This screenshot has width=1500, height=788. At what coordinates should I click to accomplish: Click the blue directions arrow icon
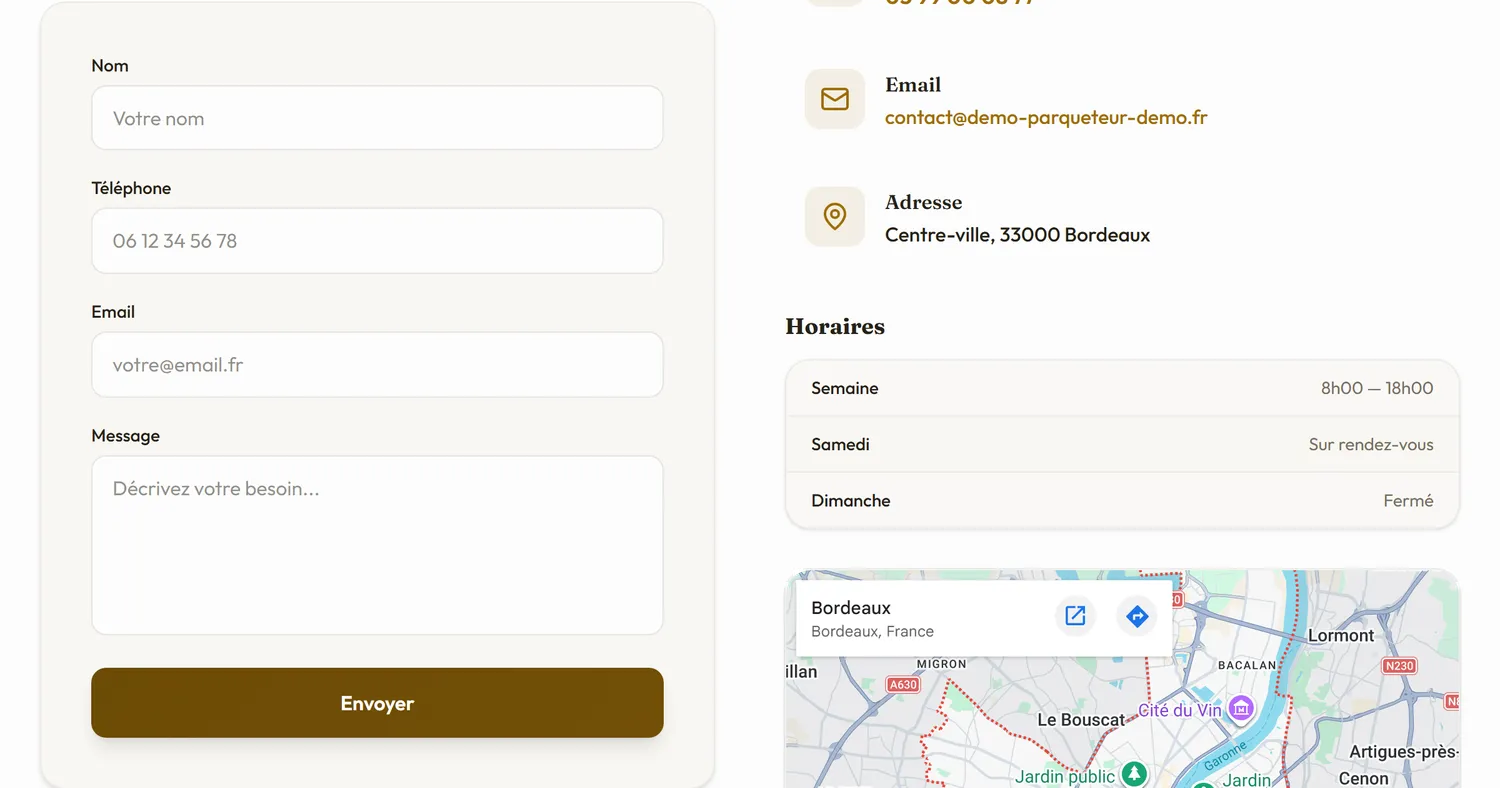(1137, 616)
